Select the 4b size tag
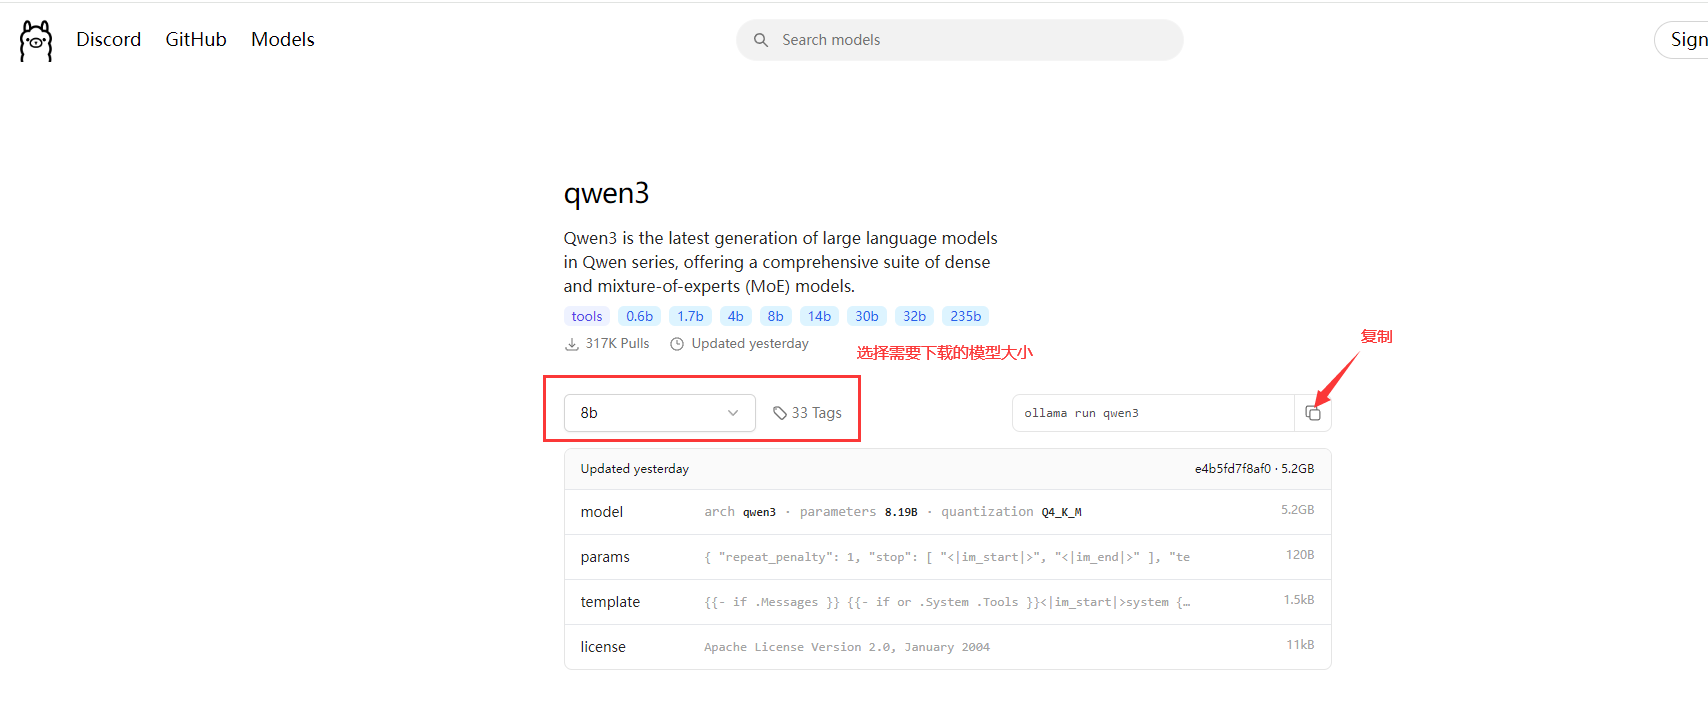 click(x=736, y=316)
